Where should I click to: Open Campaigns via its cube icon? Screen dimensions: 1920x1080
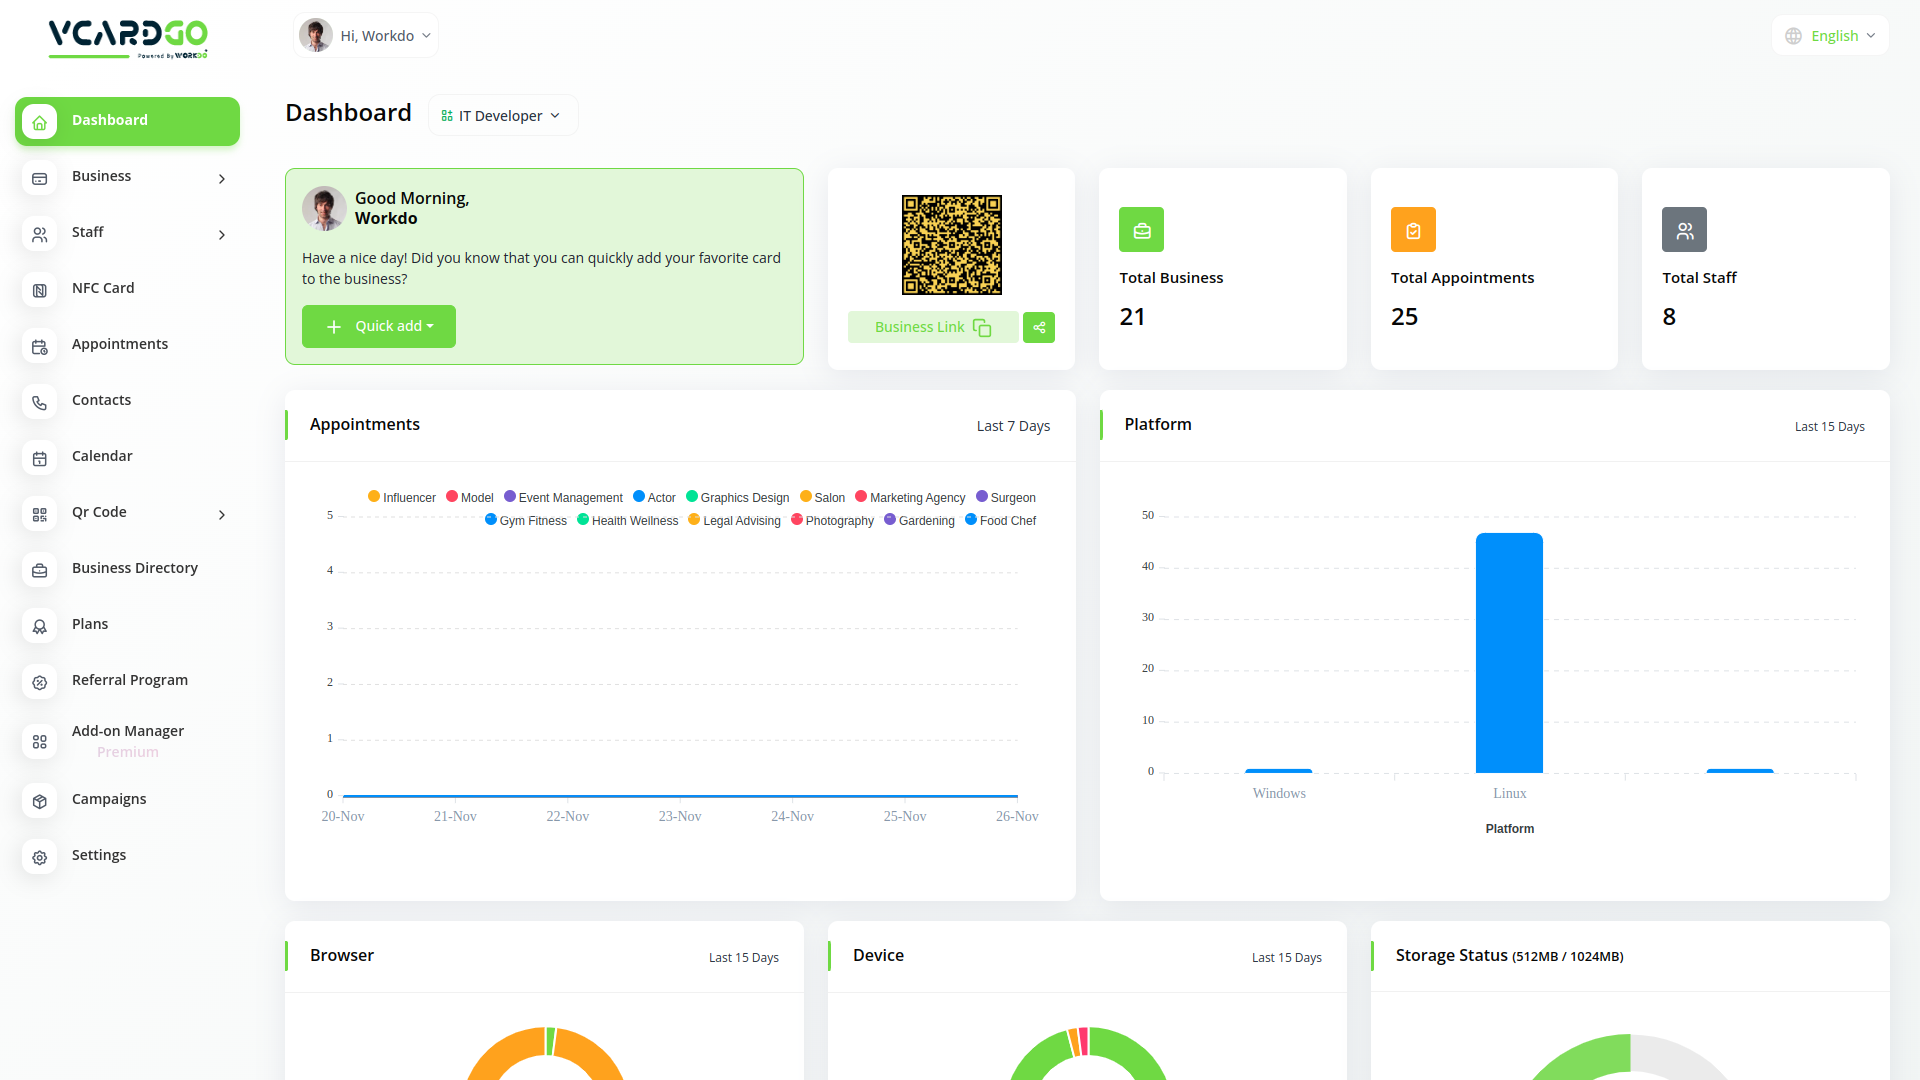(x=40, y=801)
